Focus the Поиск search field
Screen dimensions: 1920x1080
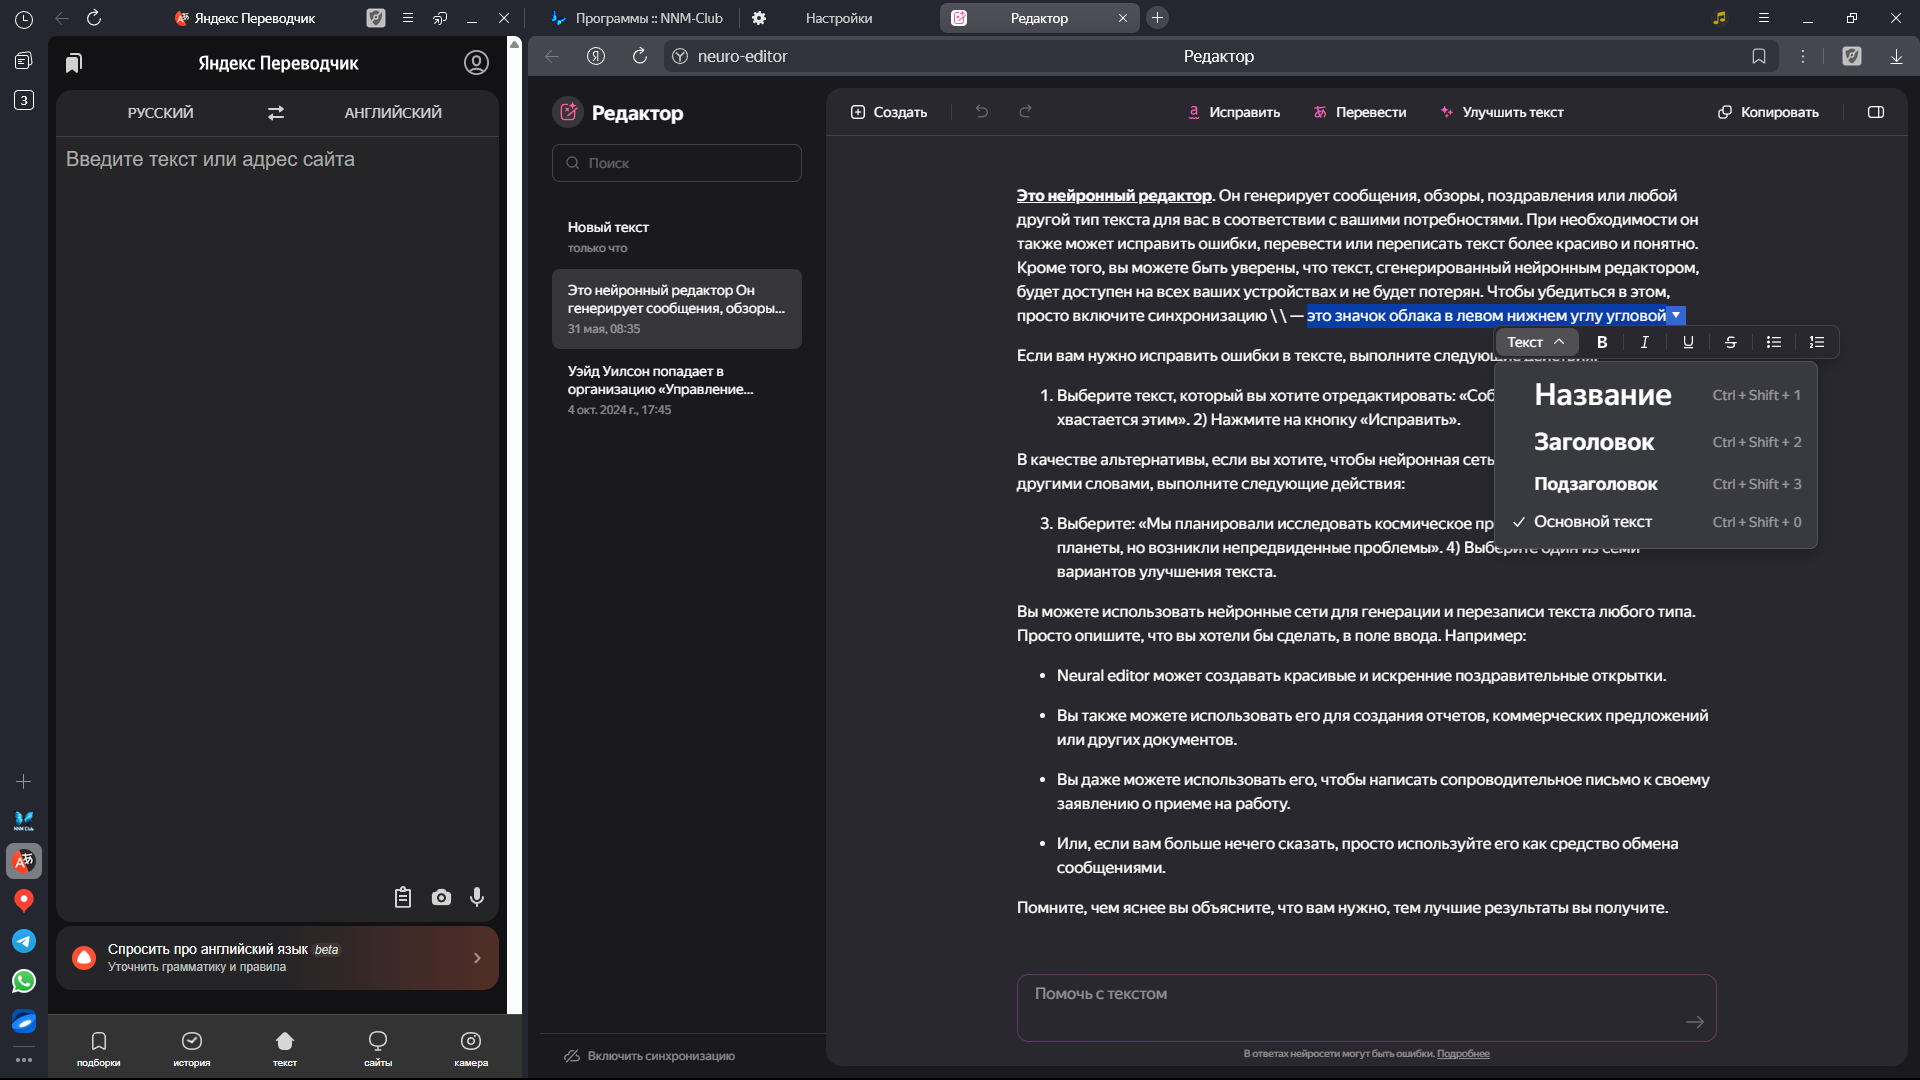tap(677, 163)
